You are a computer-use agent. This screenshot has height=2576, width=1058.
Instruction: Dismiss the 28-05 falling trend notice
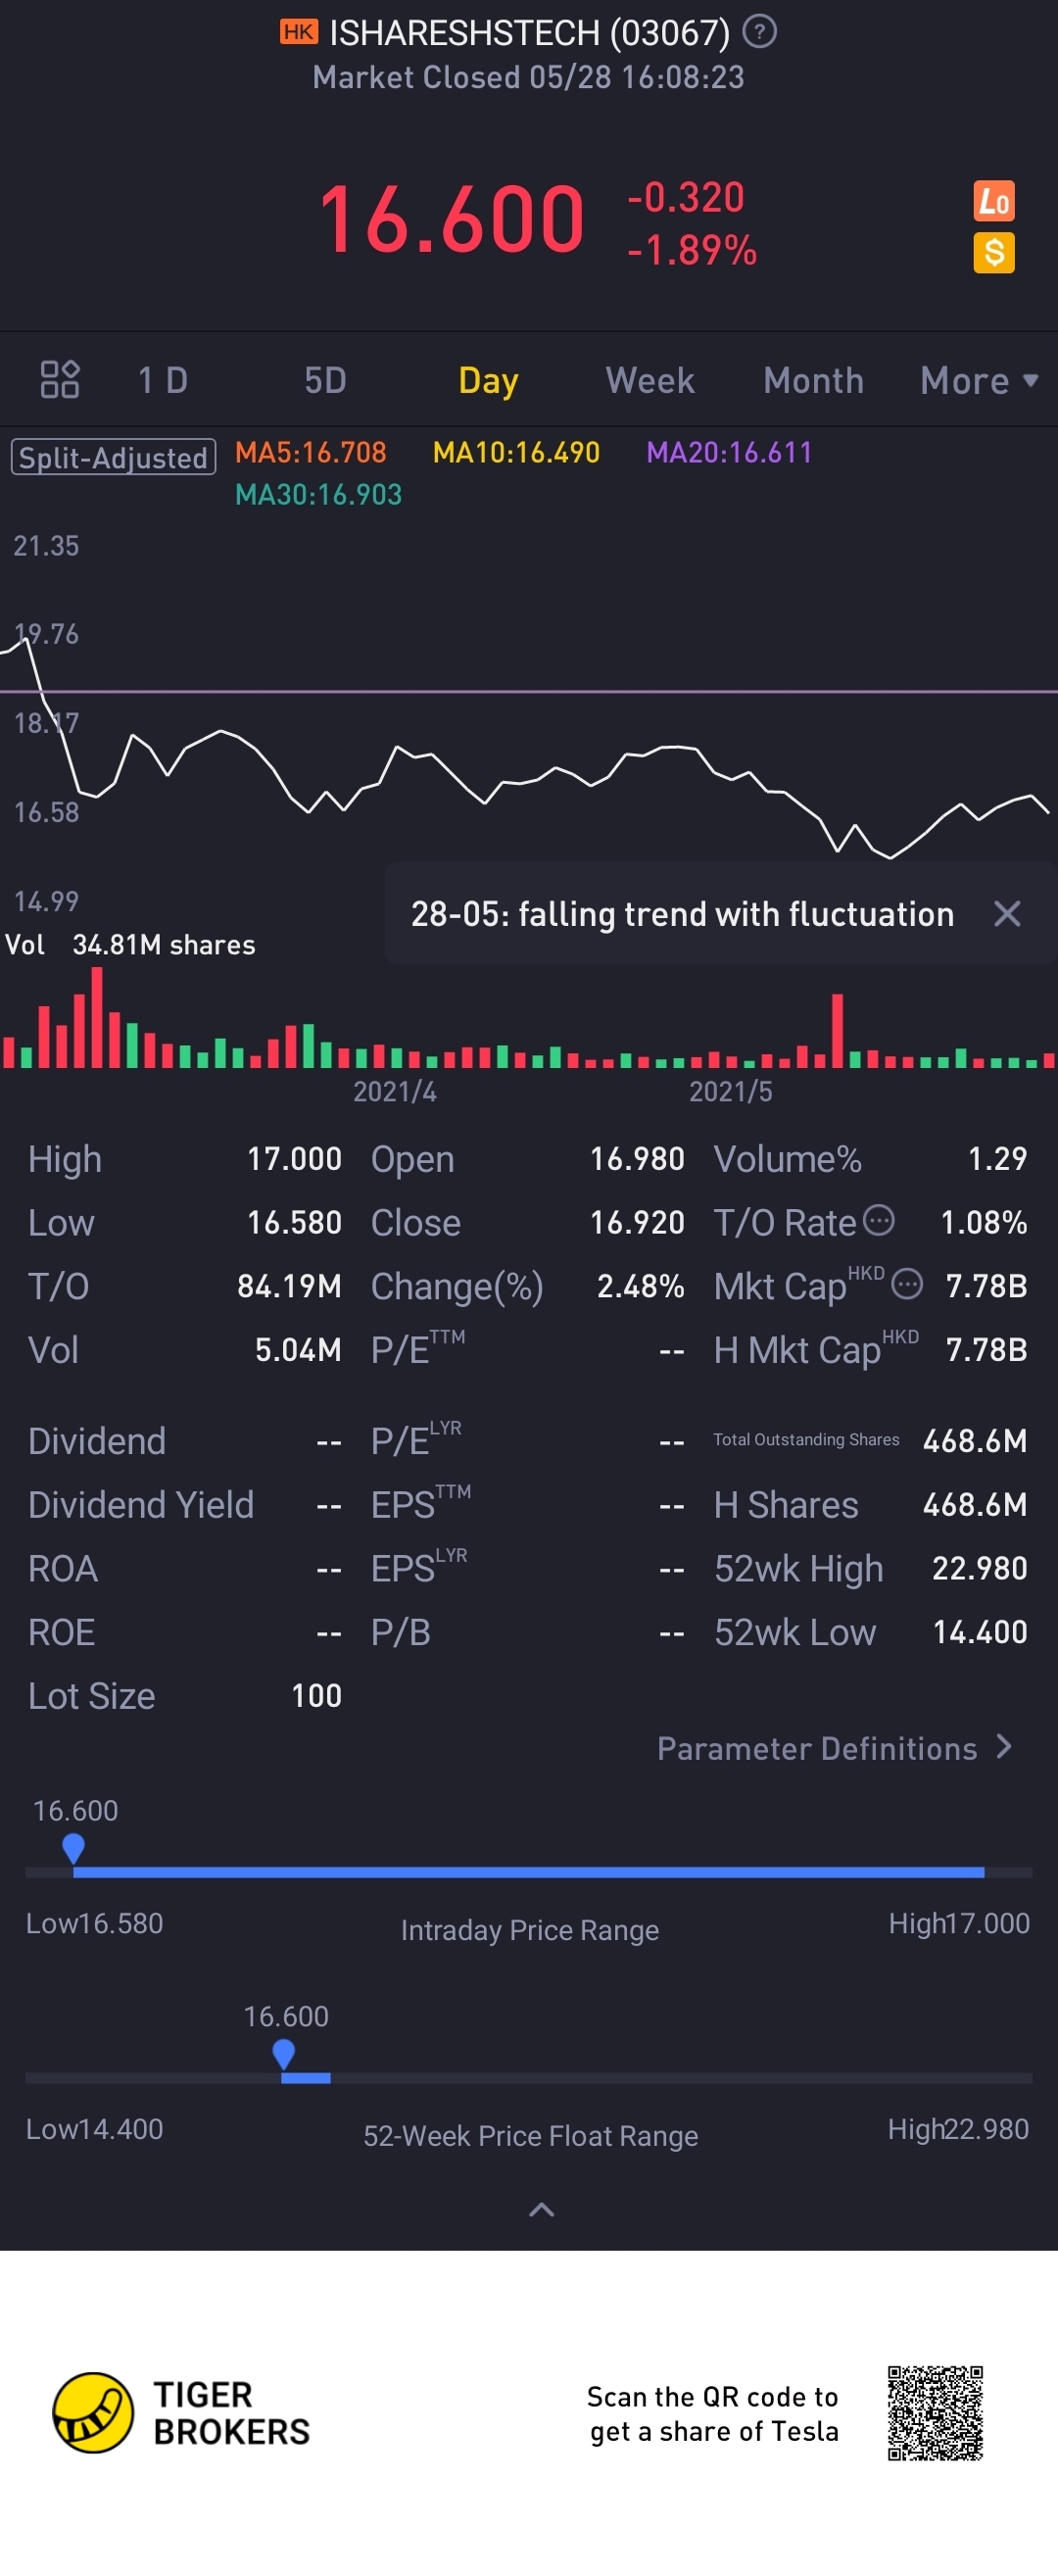point(1007,913)
